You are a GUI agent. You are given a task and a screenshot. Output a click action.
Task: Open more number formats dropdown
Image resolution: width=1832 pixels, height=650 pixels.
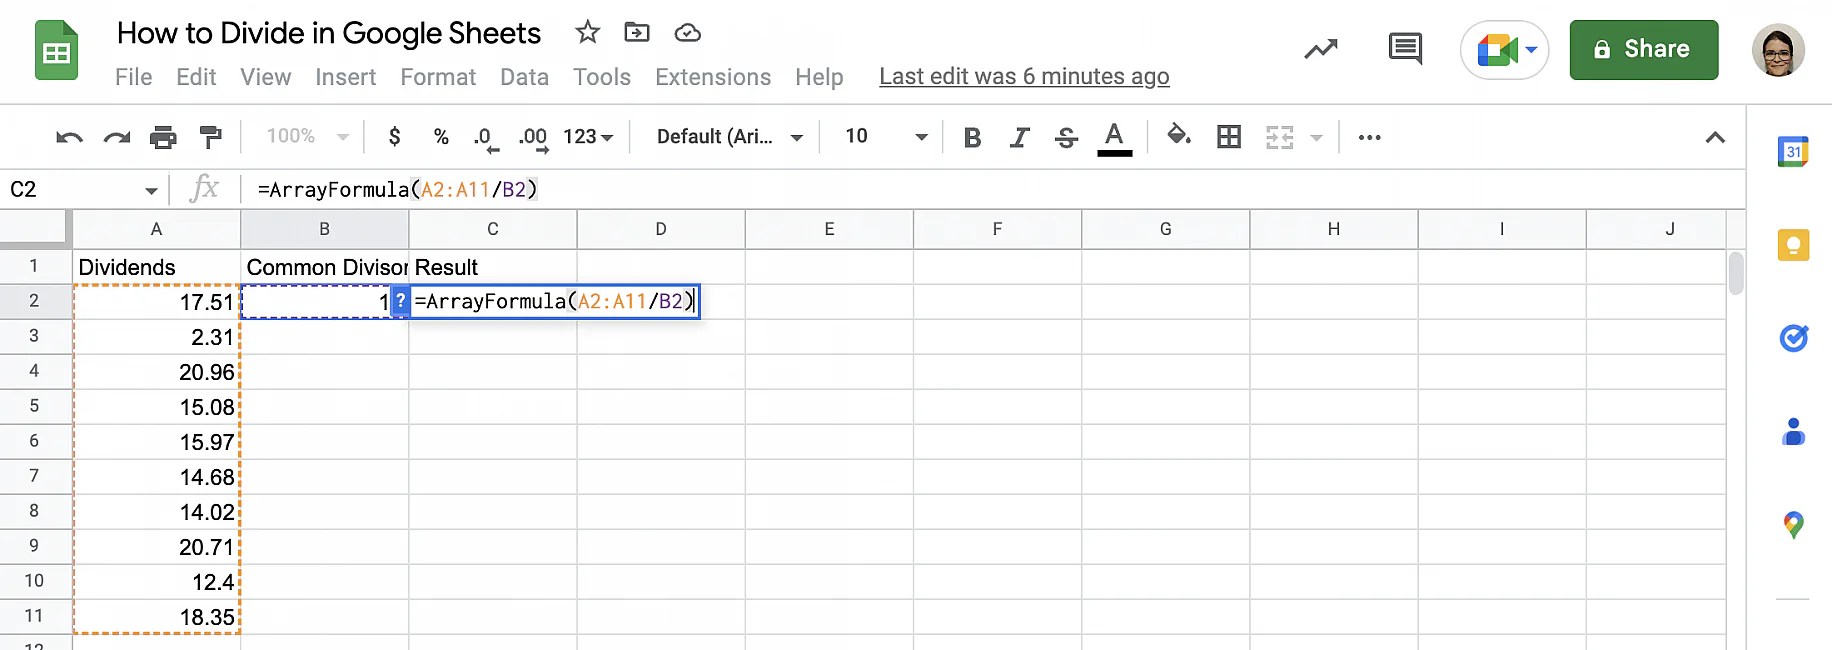pyautogui.click(x=587, y=136)
